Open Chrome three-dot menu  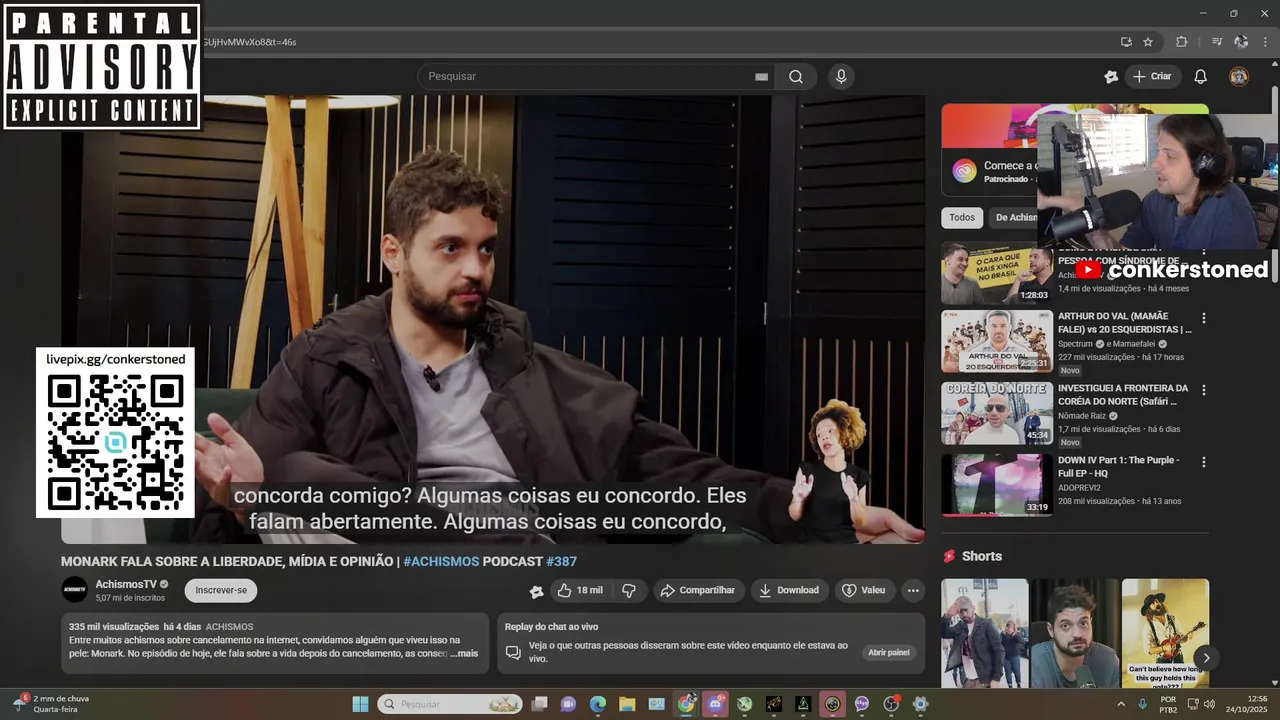click(x=1266, y=42)
